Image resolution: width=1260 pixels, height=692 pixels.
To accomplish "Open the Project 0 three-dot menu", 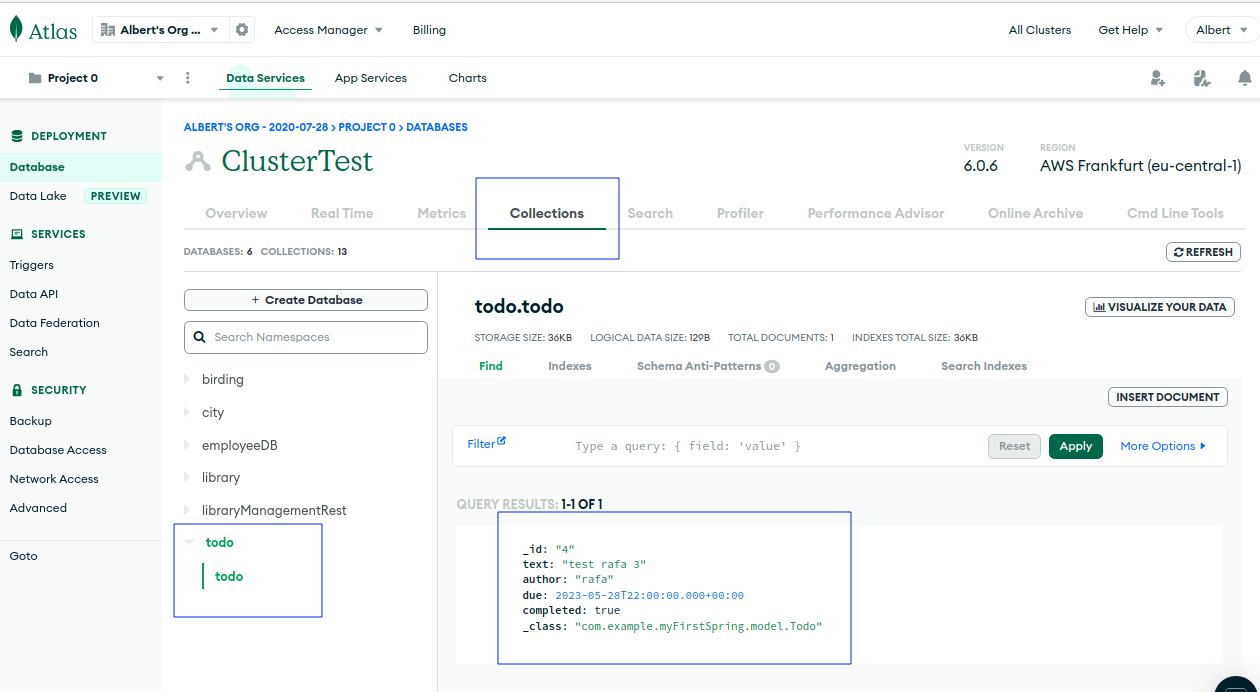I will click(188, 78).
